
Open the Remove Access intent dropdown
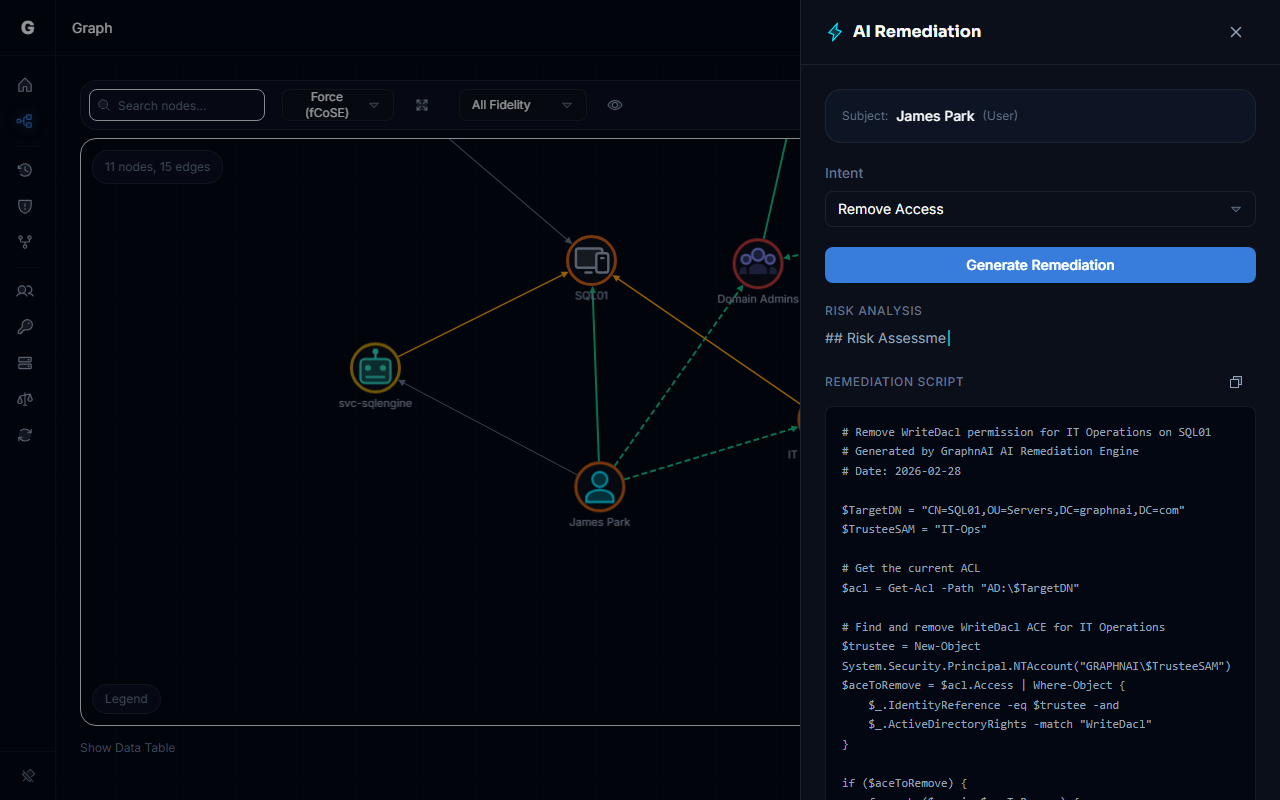(1039, 209)
